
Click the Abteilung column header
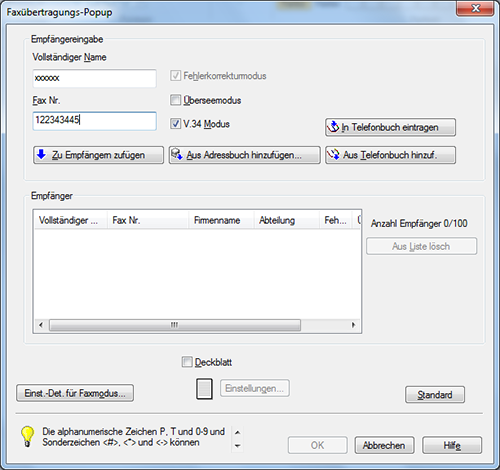[287, 220]
